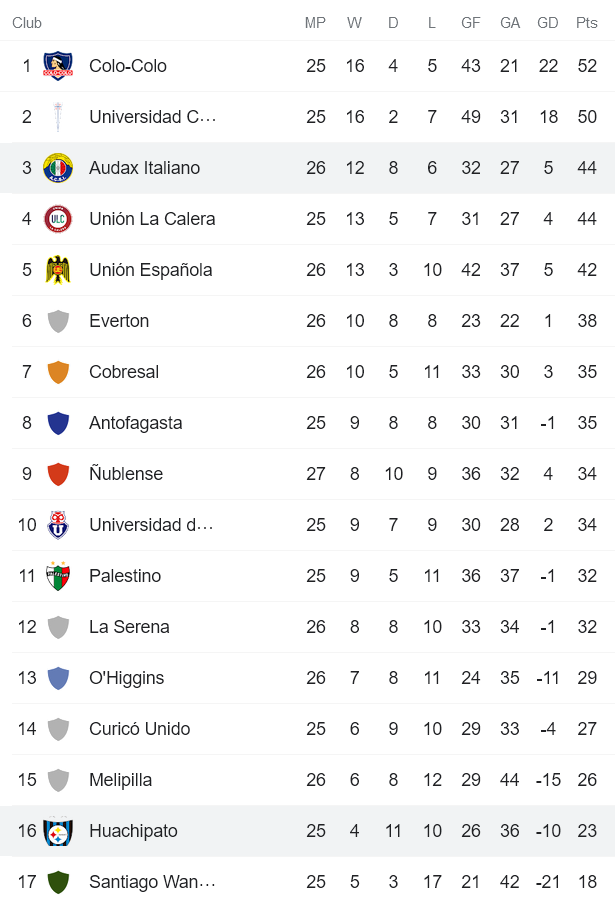Select the Palestino club badge
This screenshot has height=918, width=615.
coord(56,575)
